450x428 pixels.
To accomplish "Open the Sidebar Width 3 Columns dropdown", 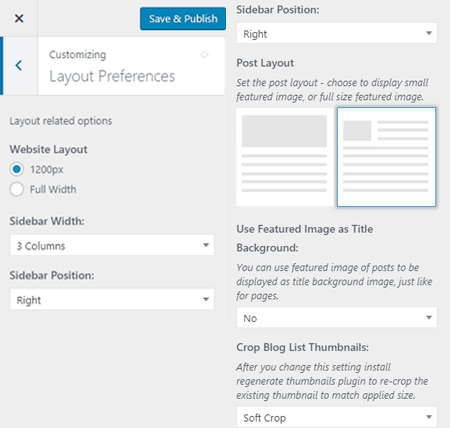I will coord(112,245).
